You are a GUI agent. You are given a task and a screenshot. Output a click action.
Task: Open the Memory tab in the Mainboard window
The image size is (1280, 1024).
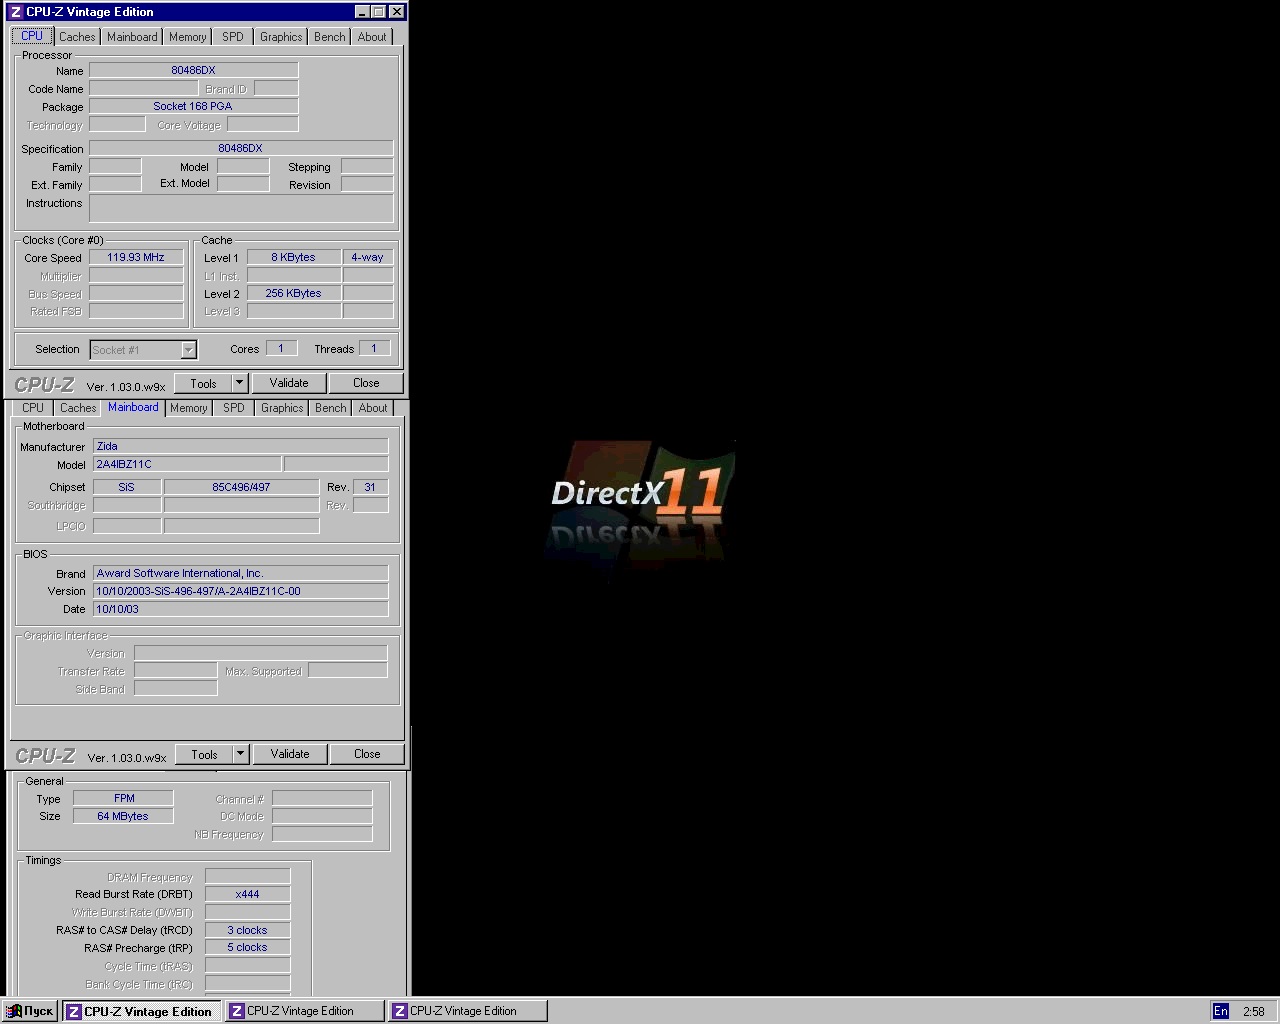[188, 408]
